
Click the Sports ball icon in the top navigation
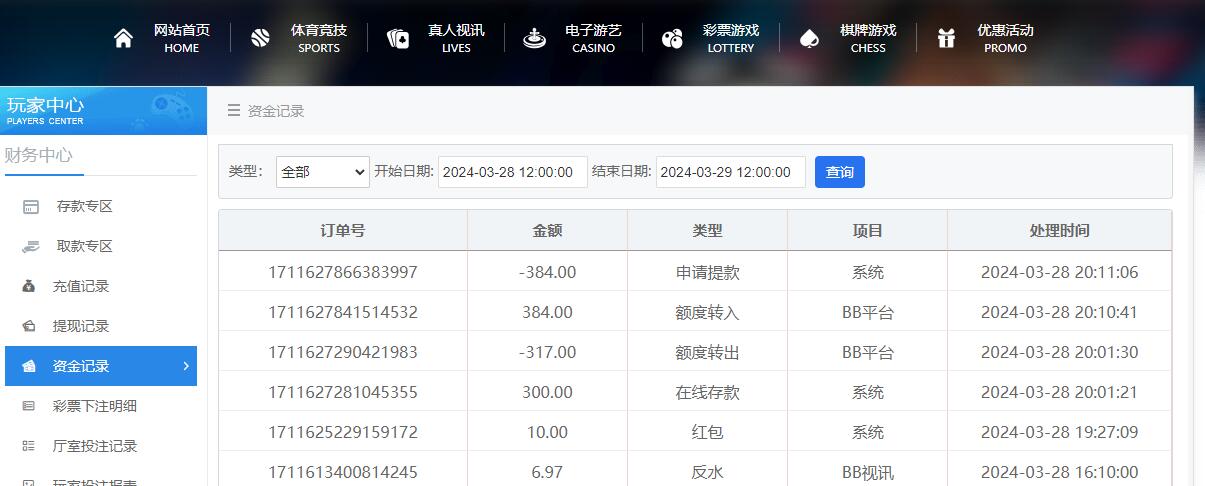[260, 39]
